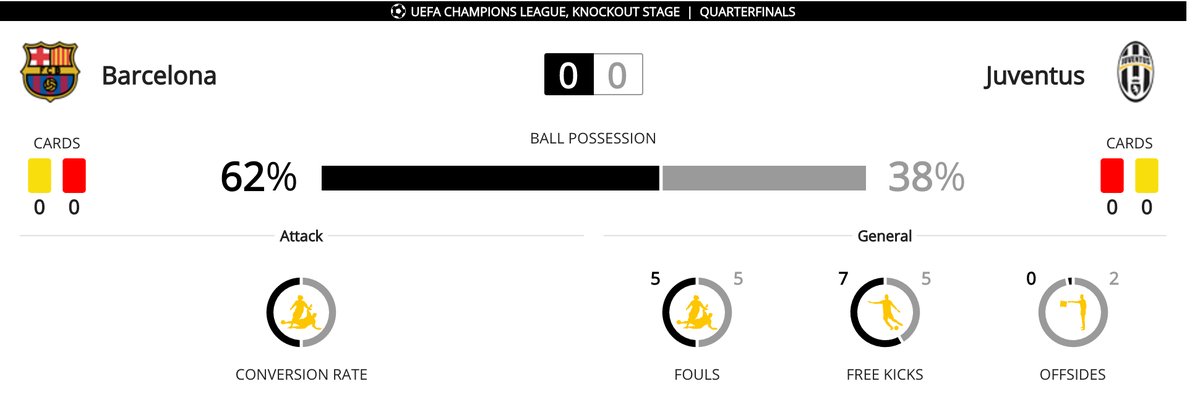Viewport: 1200px width, 402px height.
Task: Select the Attack section heading
Action: tap(301, 237)
